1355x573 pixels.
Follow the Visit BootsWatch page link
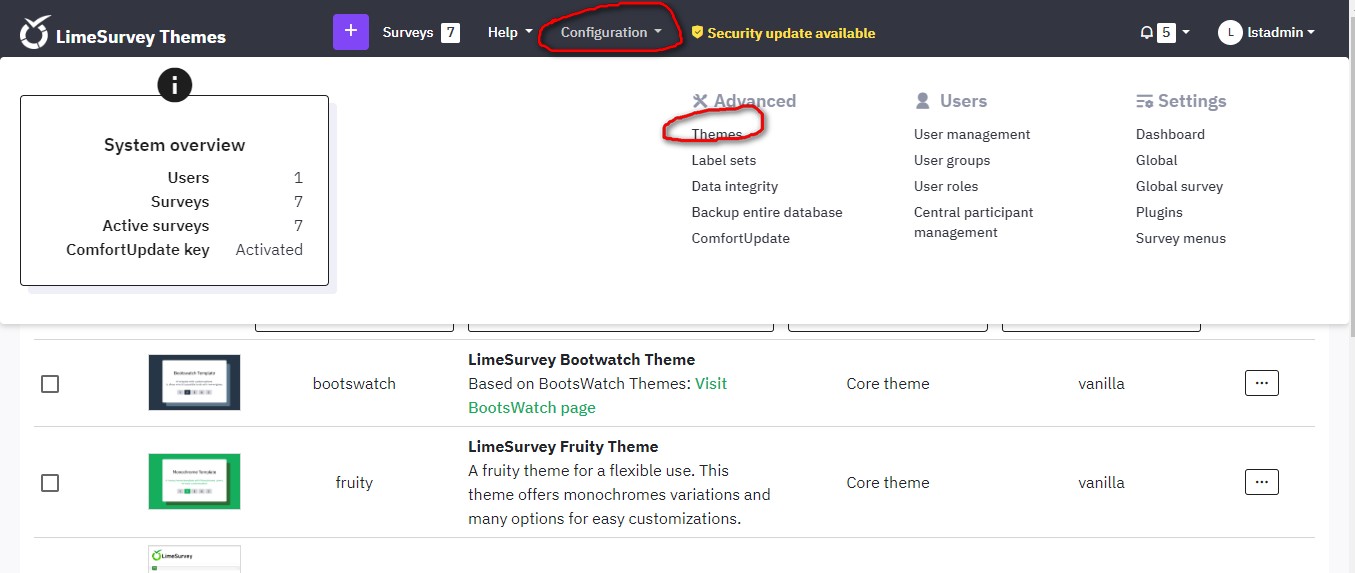(x=598, y=396)
